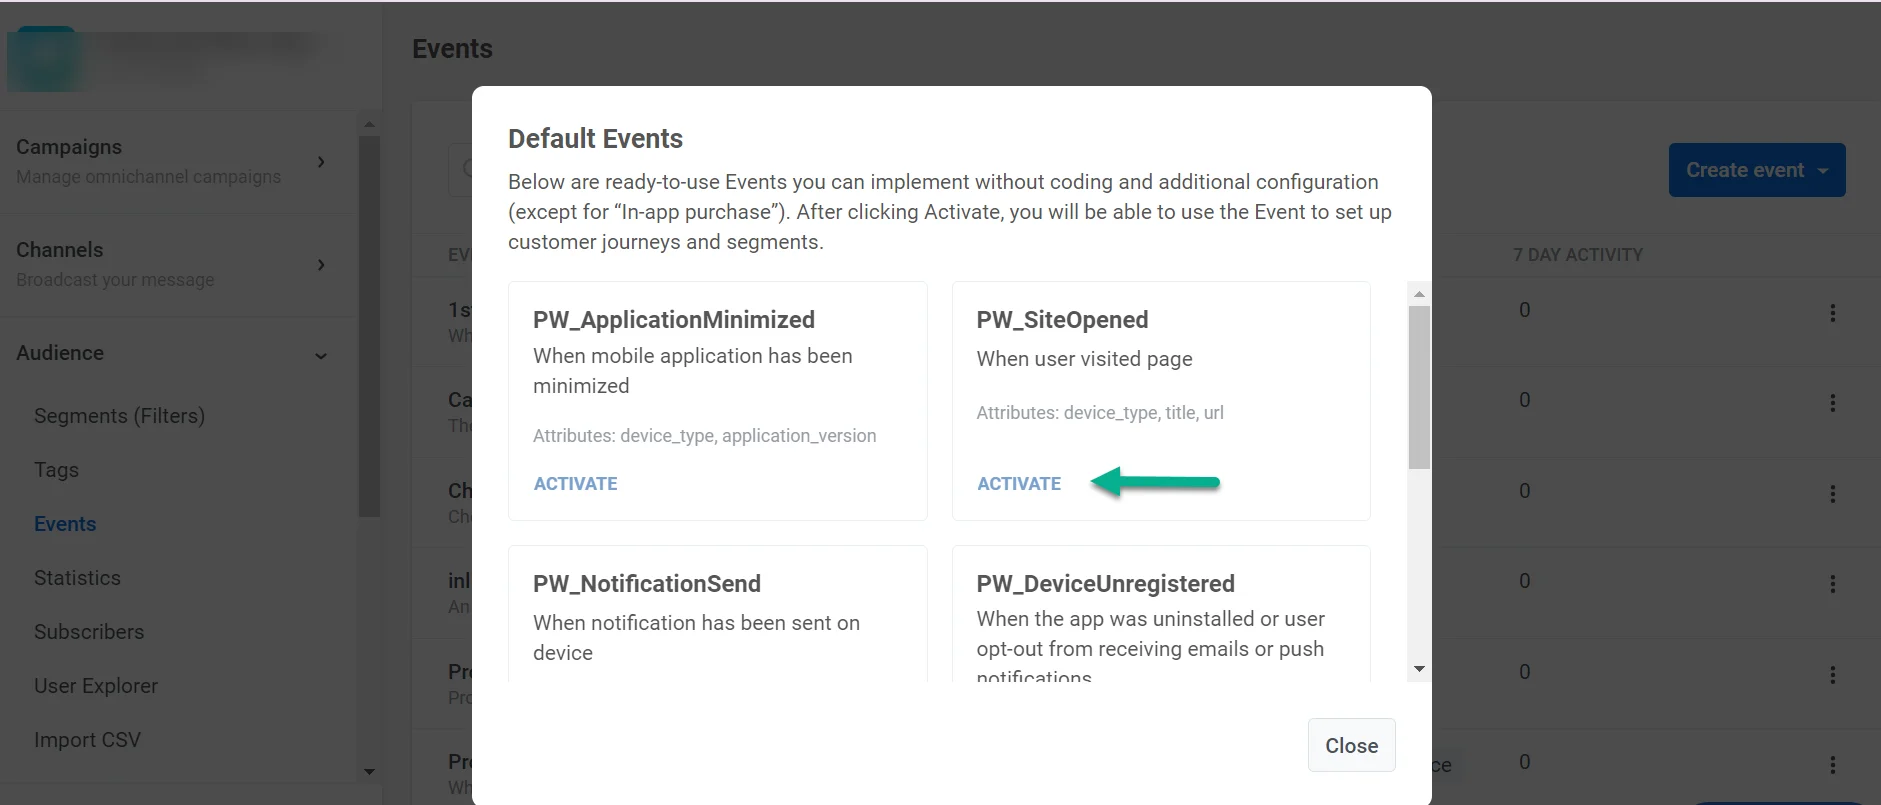Screen dimensions: 1881x805
Task: Open Import CSV in sidebar
Action: (87, 740)
